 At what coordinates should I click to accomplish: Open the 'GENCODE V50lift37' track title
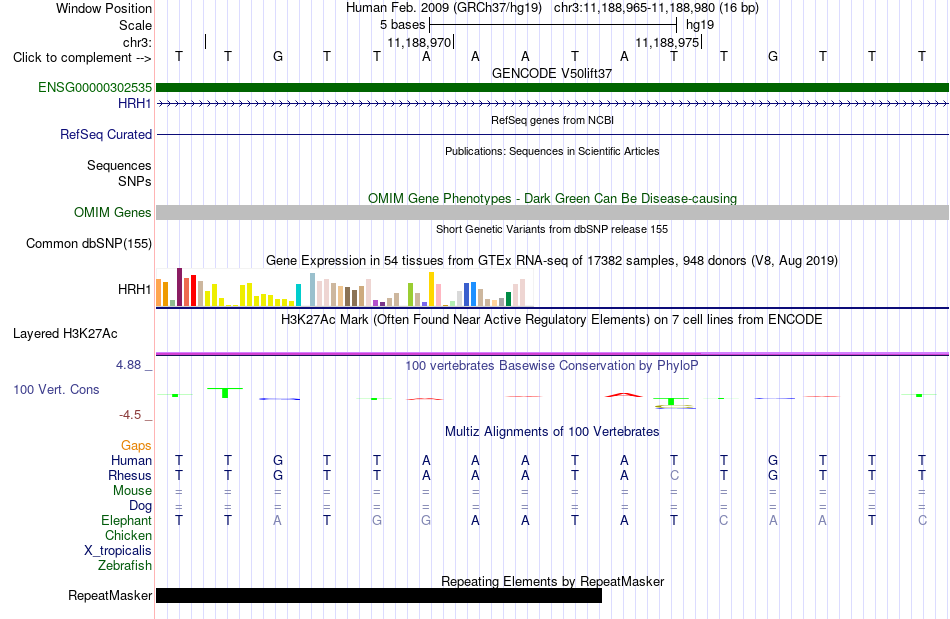(x=552, y=73)
